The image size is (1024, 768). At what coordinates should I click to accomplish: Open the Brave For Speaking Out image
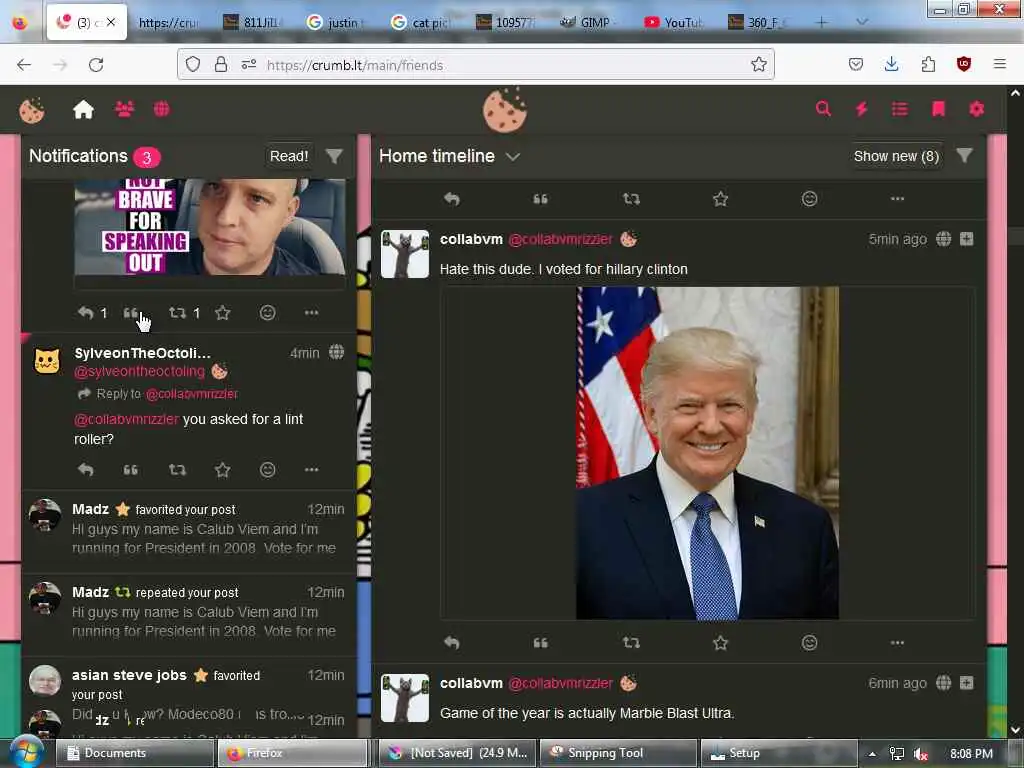[210, 227]
